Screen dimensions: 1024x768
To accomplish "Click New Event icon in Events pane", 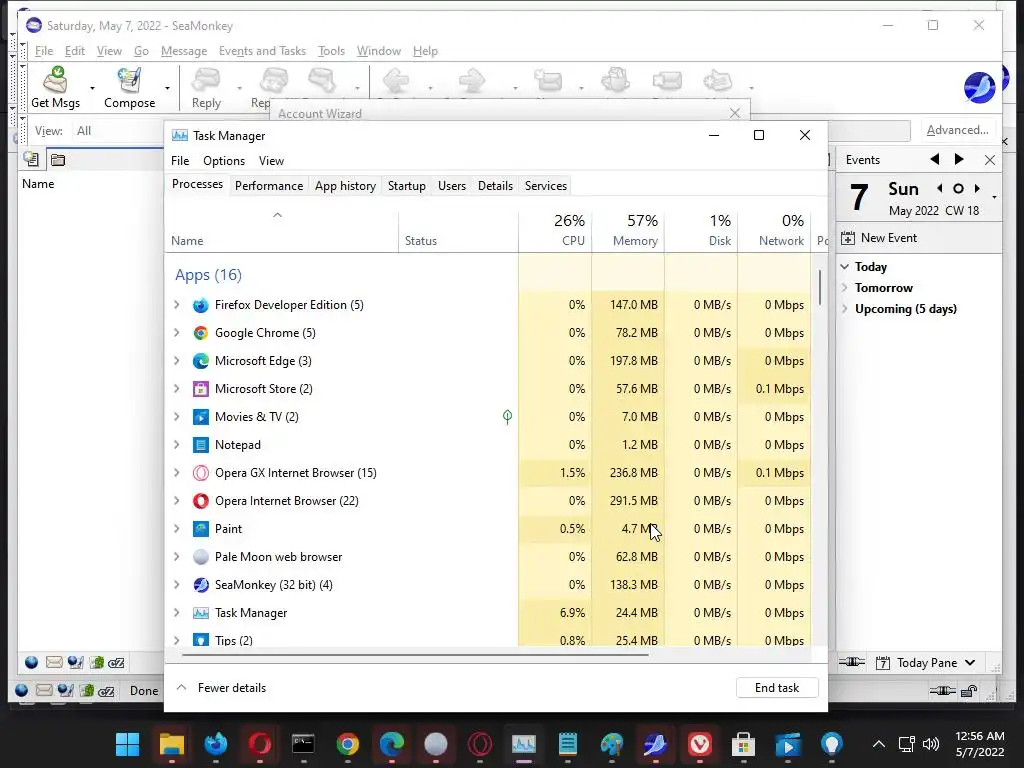I will point(848,238).
